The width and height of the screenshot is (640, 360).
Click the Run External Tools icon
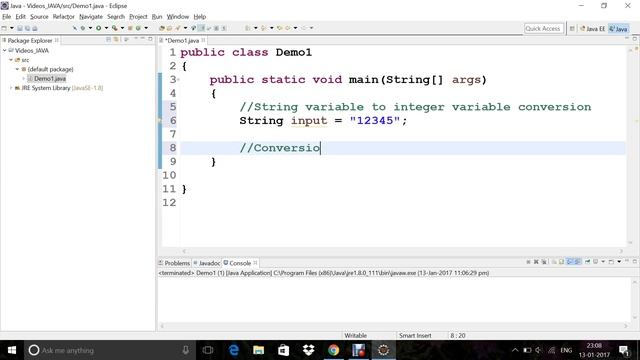point(115,28)
